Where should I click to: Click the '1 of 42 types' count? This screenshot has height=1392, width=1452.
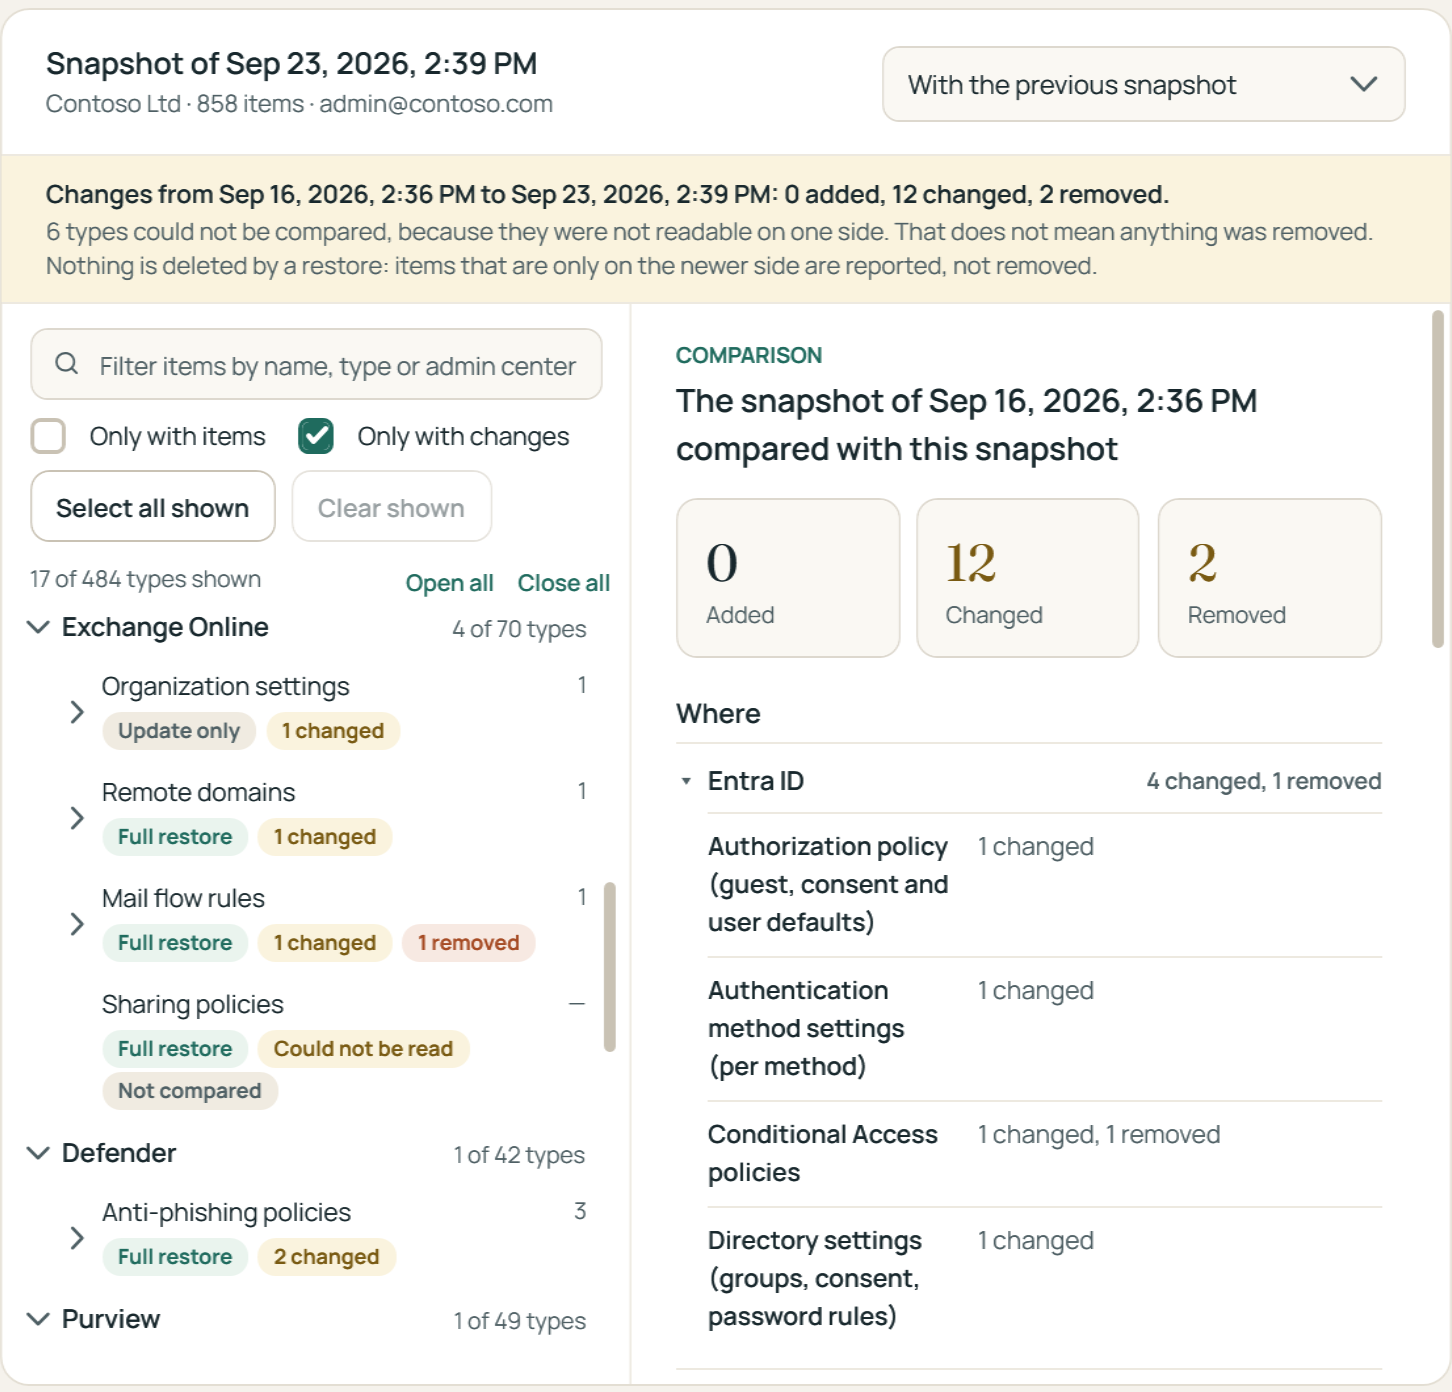[519, 1155]
